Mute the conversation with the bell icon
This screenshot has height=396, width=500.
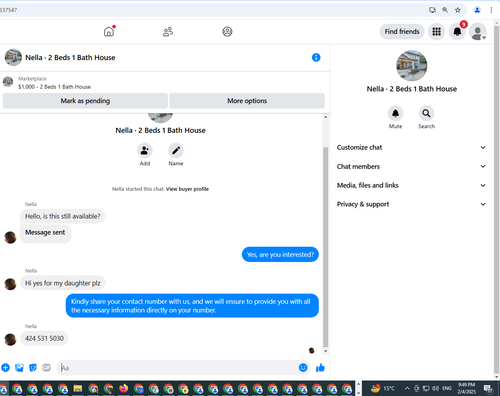click(395, 114)
